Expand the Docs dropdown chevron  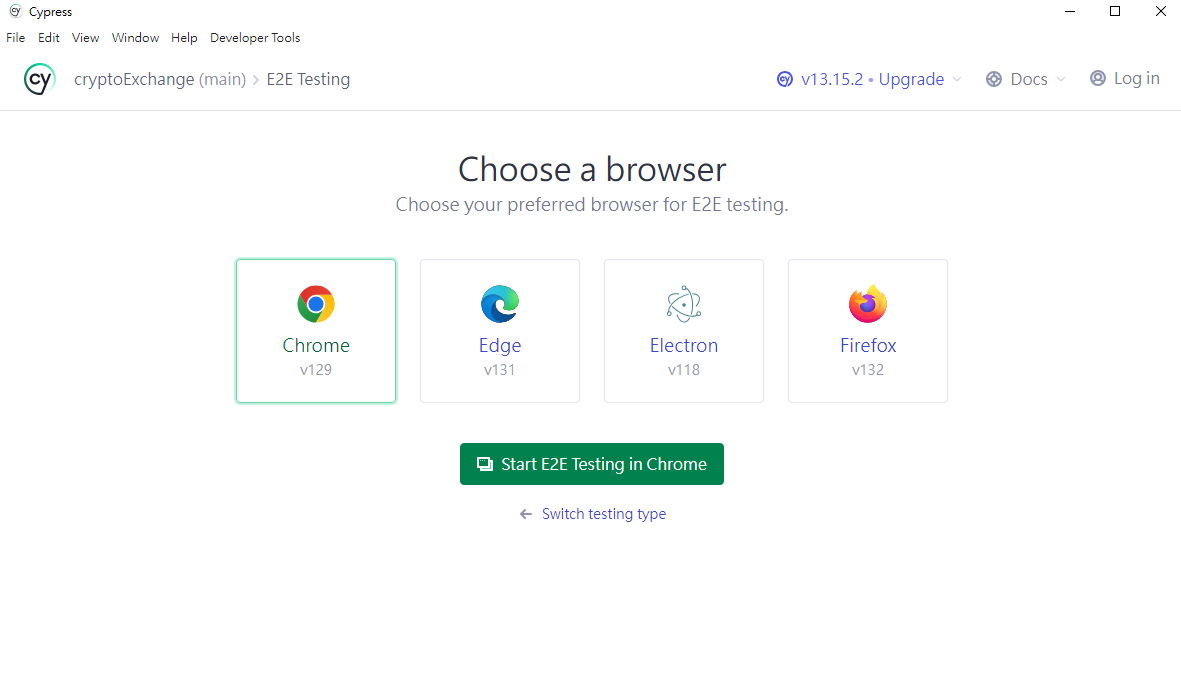[1060, 79]
